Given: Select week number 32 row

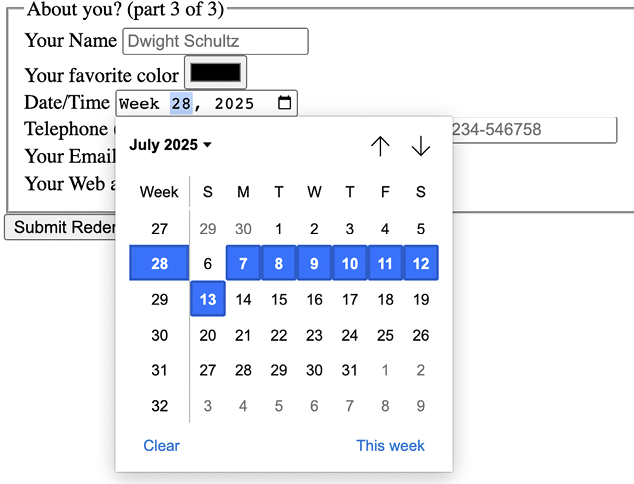Looking at the screenshot, I should tap(160, 406).
